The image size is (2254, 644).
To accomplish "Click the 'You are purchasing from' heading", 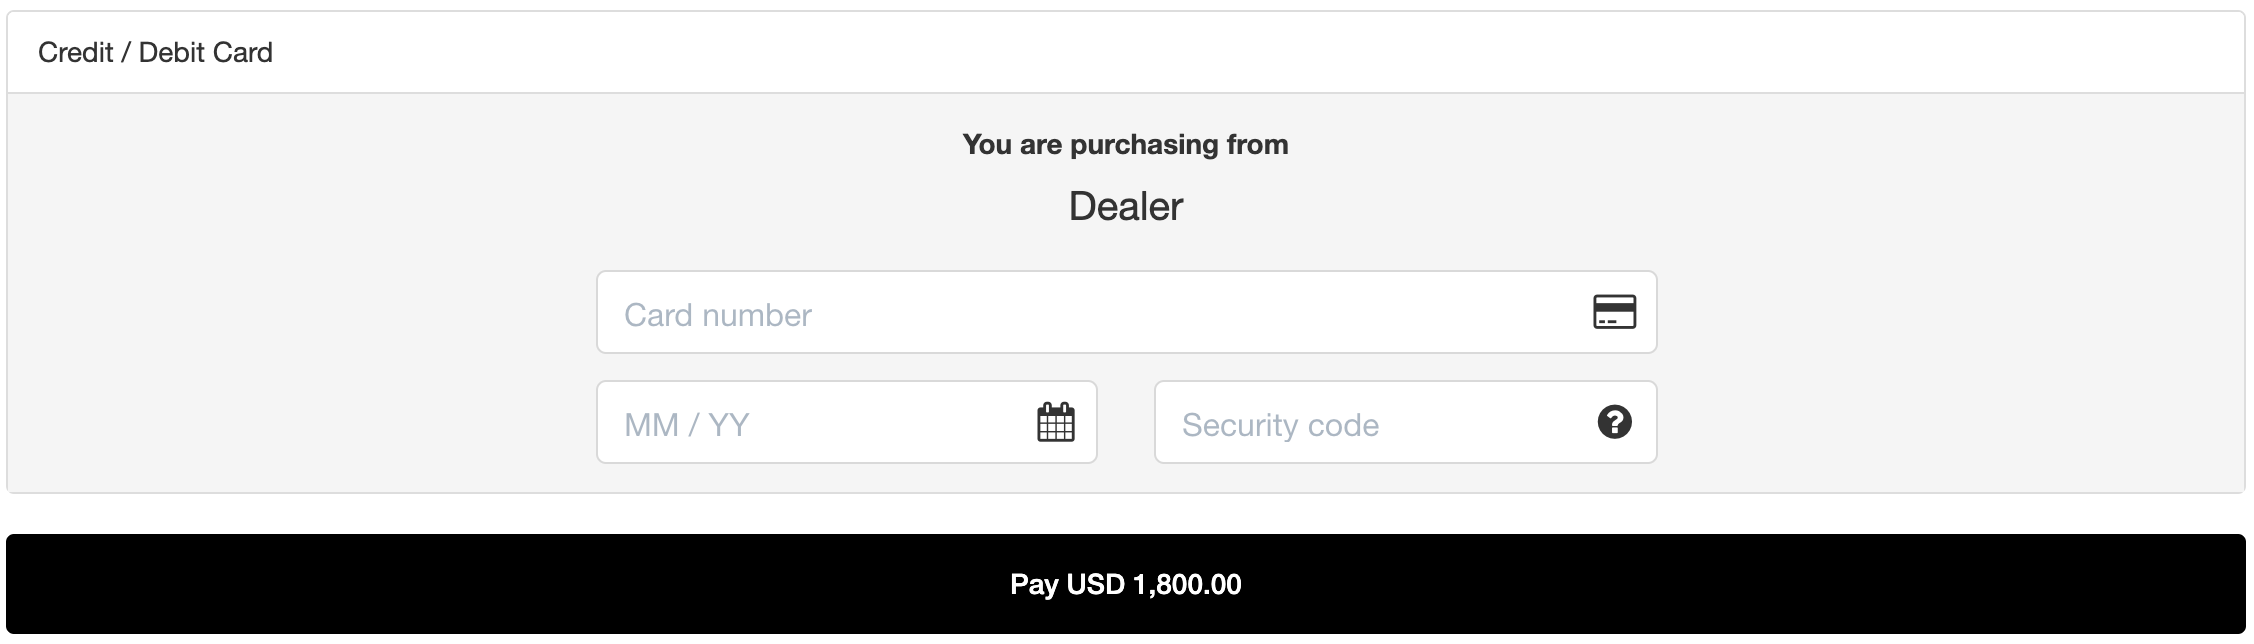I will [x=1125, y=144].
